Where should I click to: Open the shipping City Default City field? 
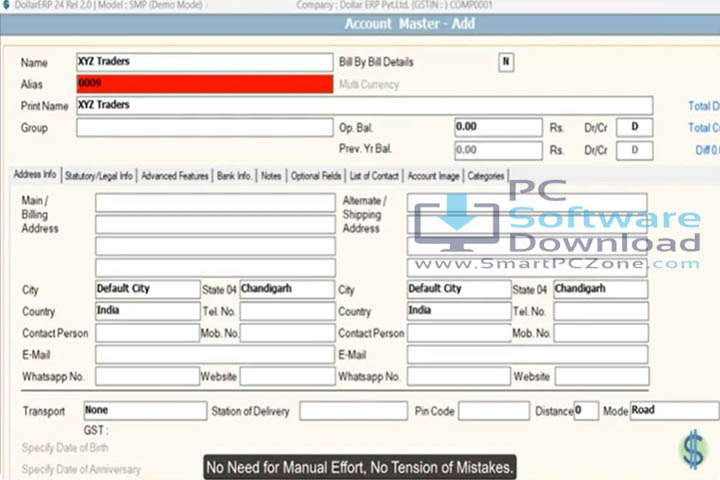point(459,289)
